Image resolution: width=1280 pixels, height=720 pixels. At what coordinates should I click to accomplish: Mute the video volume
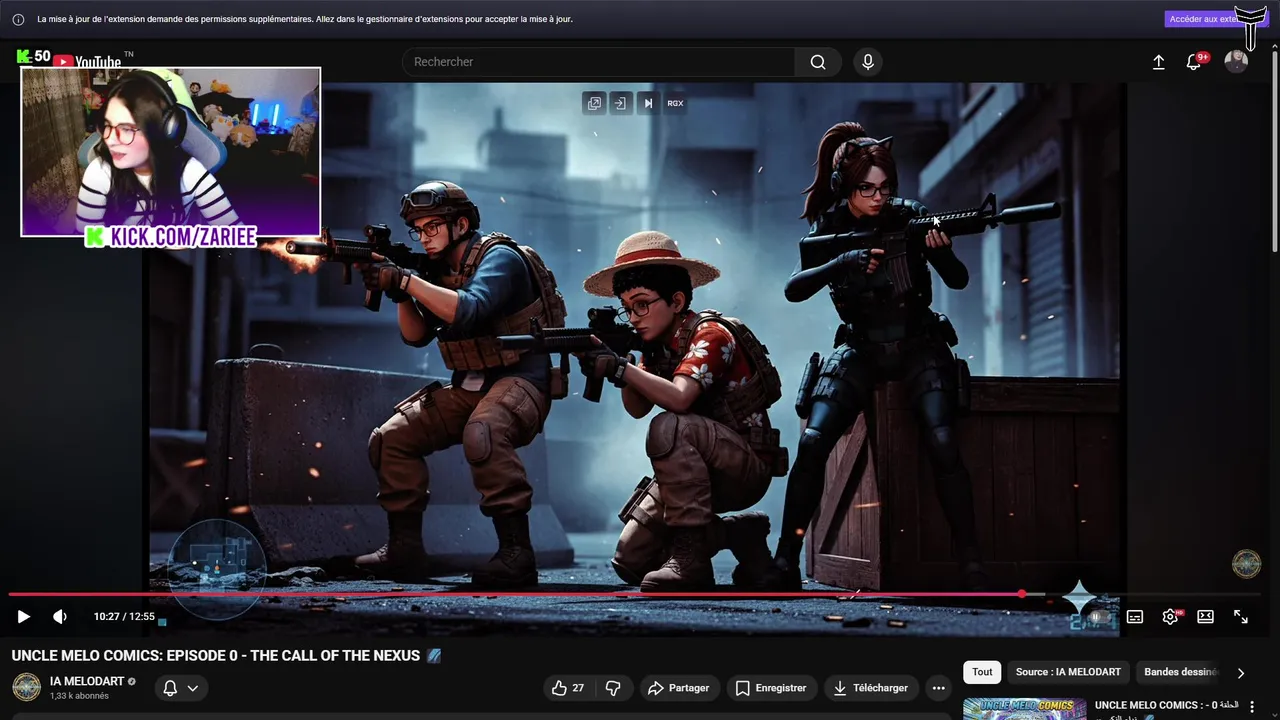[x=60, y=617]
